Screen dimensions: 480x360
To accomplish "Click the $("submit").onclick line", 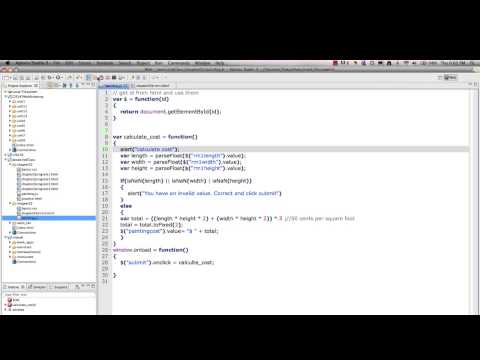I will coord(167,263).
